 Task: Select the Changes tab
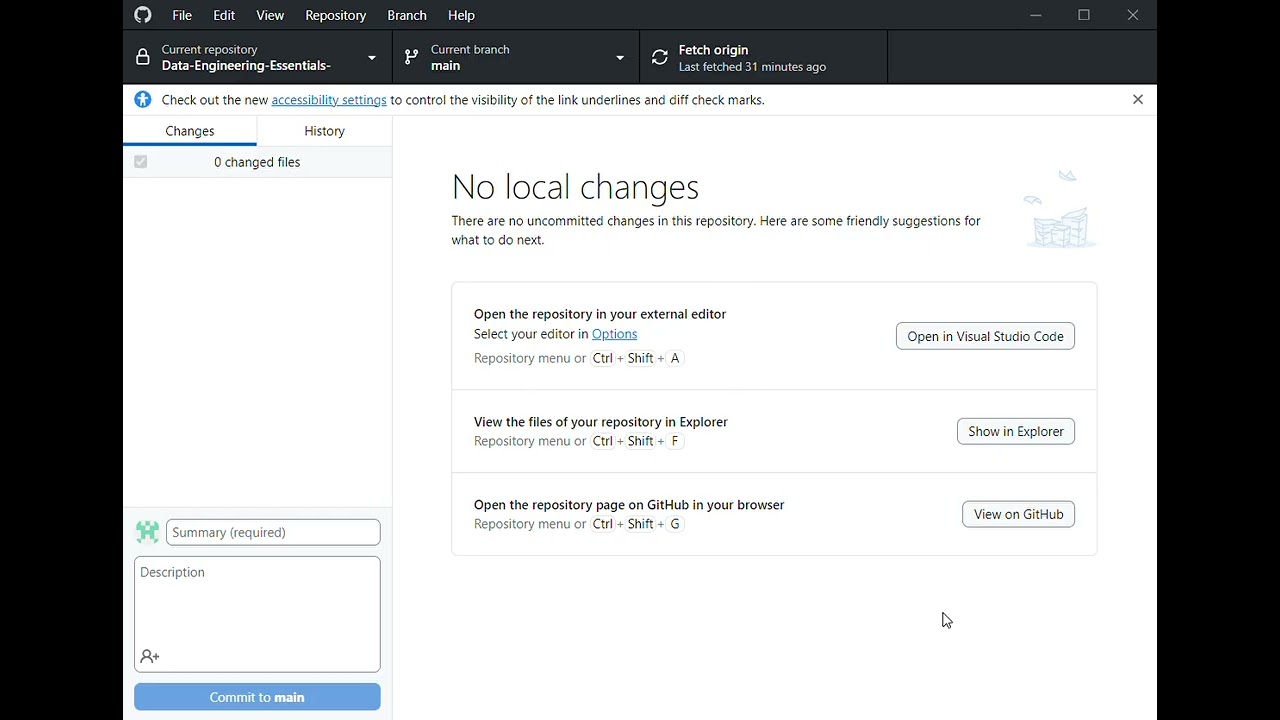(190, 131)
